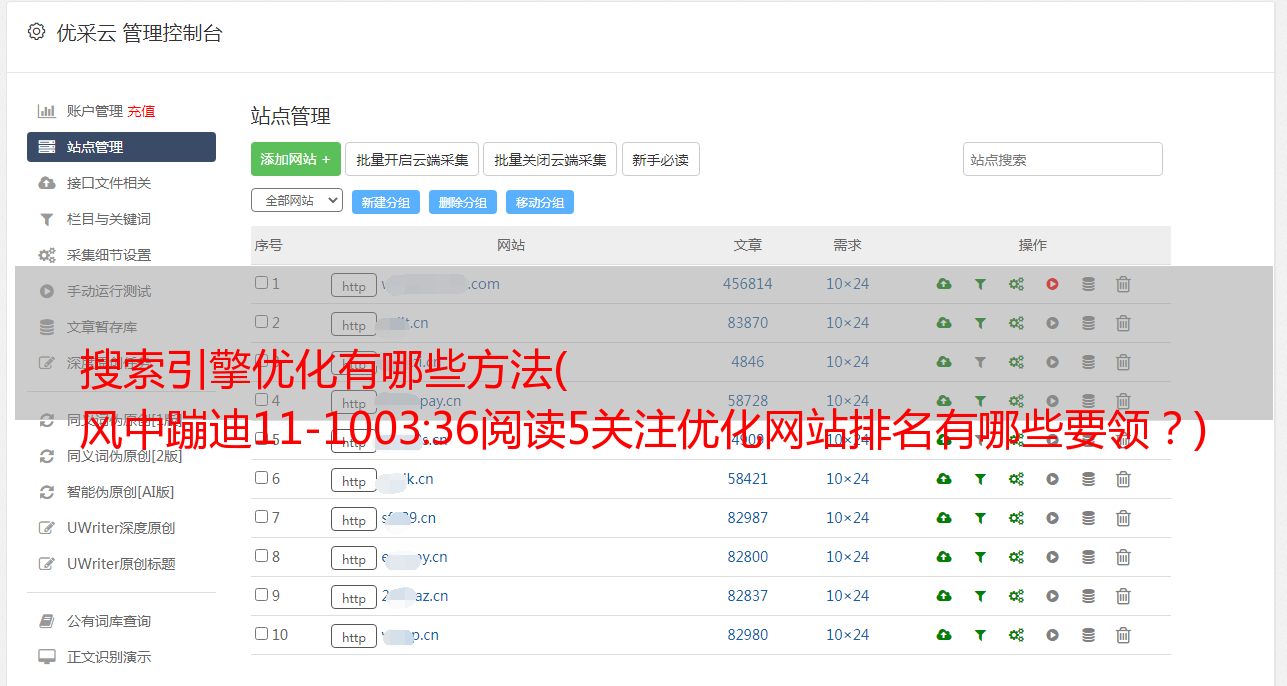Viewport: 1287px width, 686px height.
Task: Click filter icon in row 82800
Action: click(980, 557)
